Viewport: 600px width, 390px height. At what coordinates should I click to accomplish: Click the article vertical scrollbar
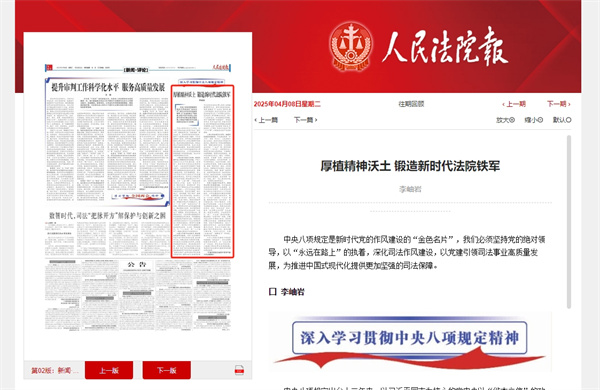coord(569,222)
